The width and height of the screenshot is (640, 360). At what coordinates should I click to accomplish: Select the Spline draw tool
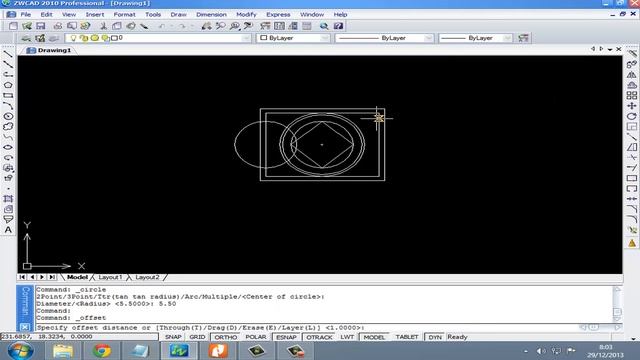8,137
